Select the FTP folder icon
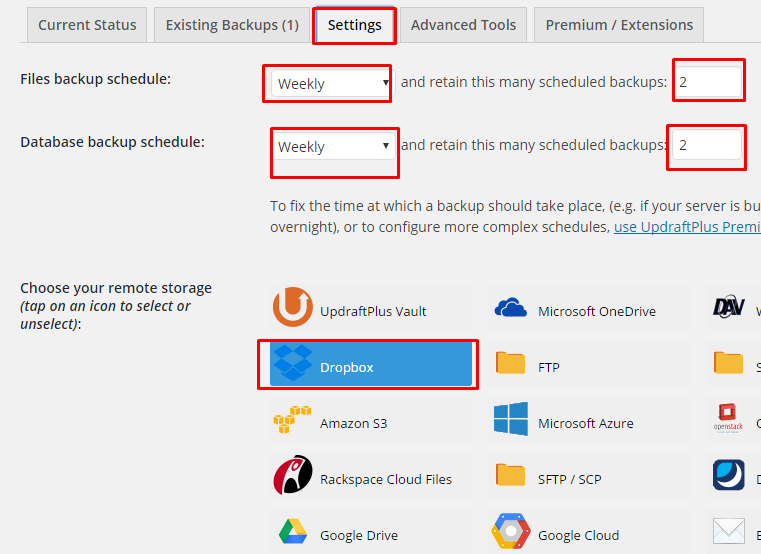This screenshot has height=554, width=761. pos(511,363)
